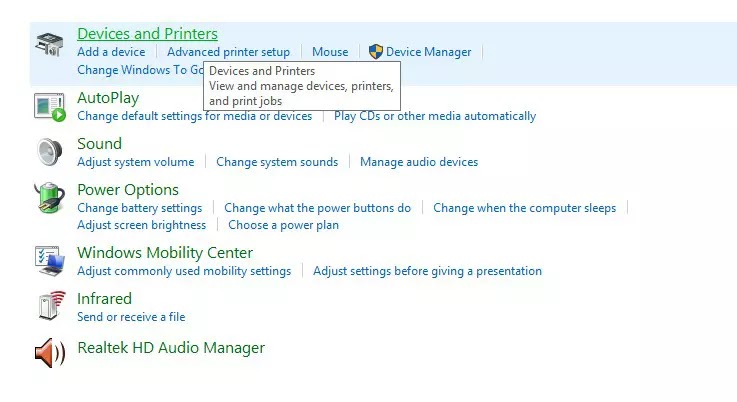
Task: Click Adjust system volume
Action: point(135,162)
